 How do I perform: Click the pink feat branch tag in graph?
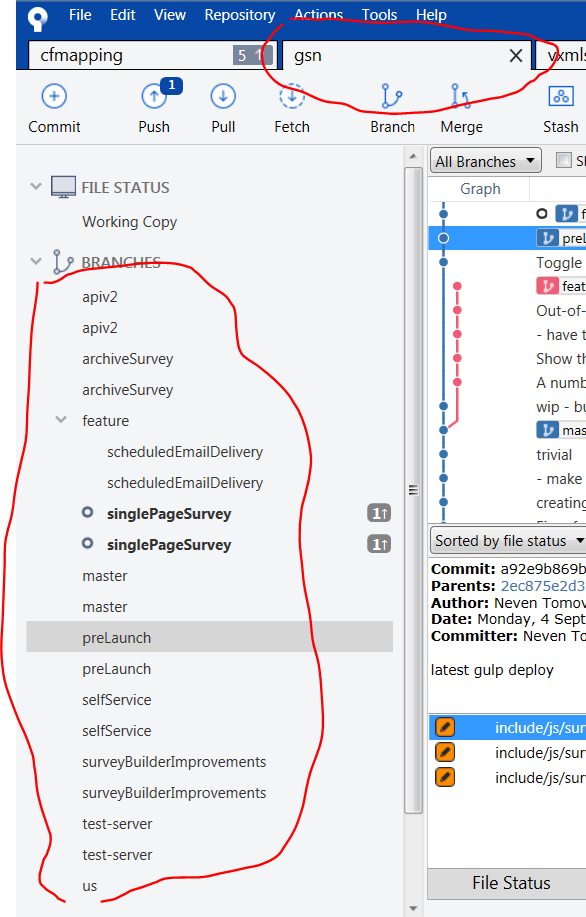click(x=560, y=286)
